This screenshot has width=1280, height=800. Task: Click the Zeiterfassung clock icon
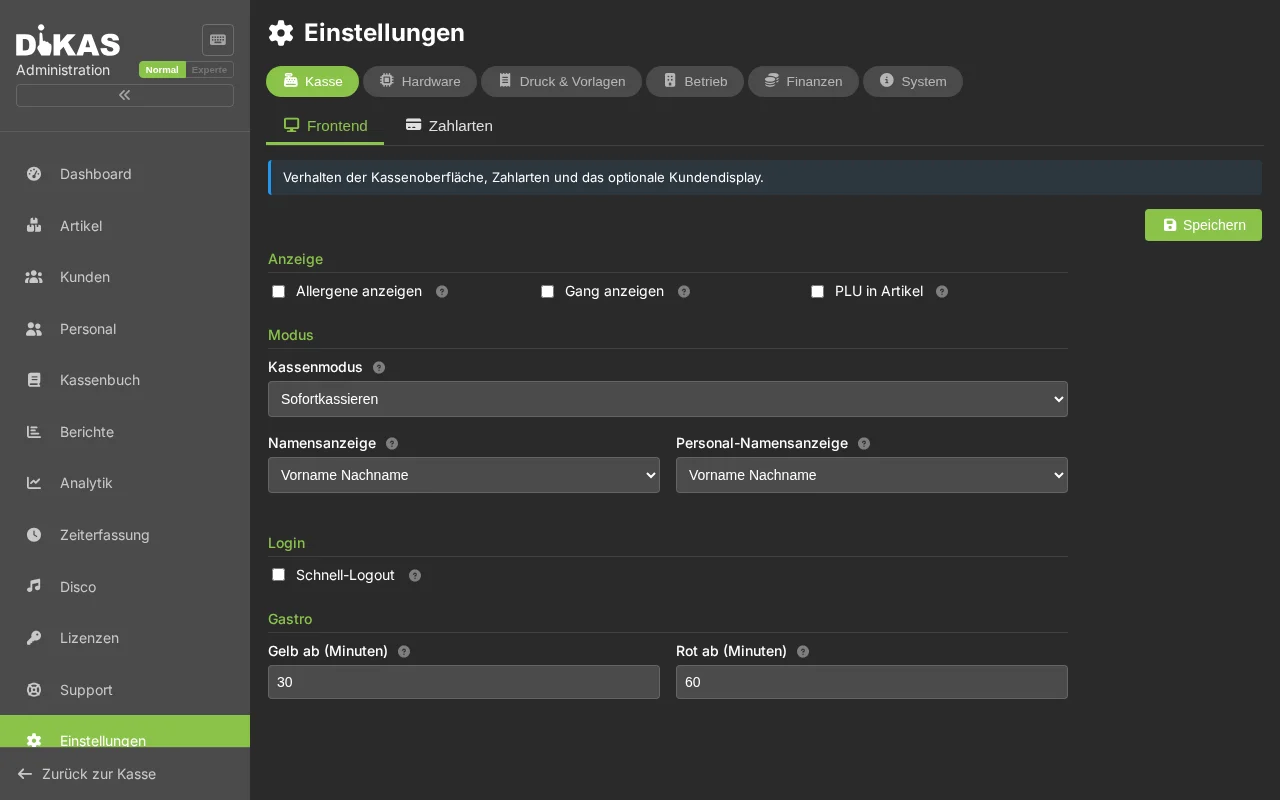point(34,535)
